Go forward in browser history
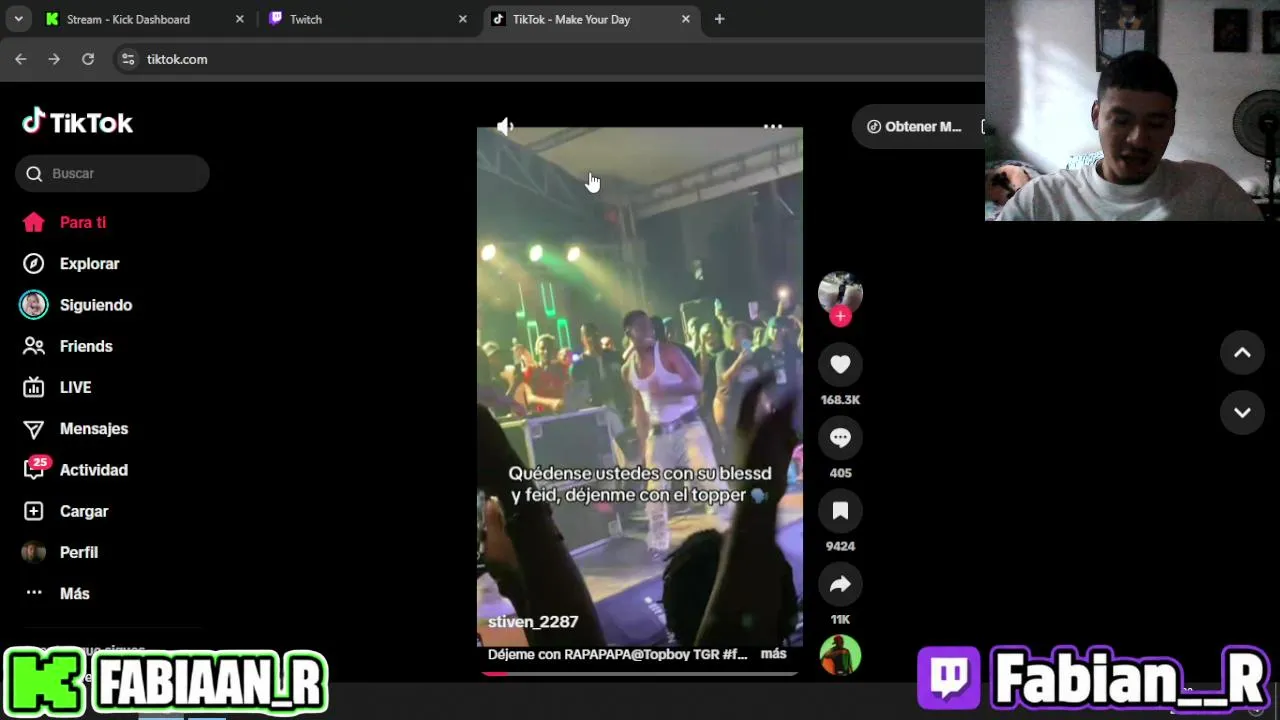 54,59
